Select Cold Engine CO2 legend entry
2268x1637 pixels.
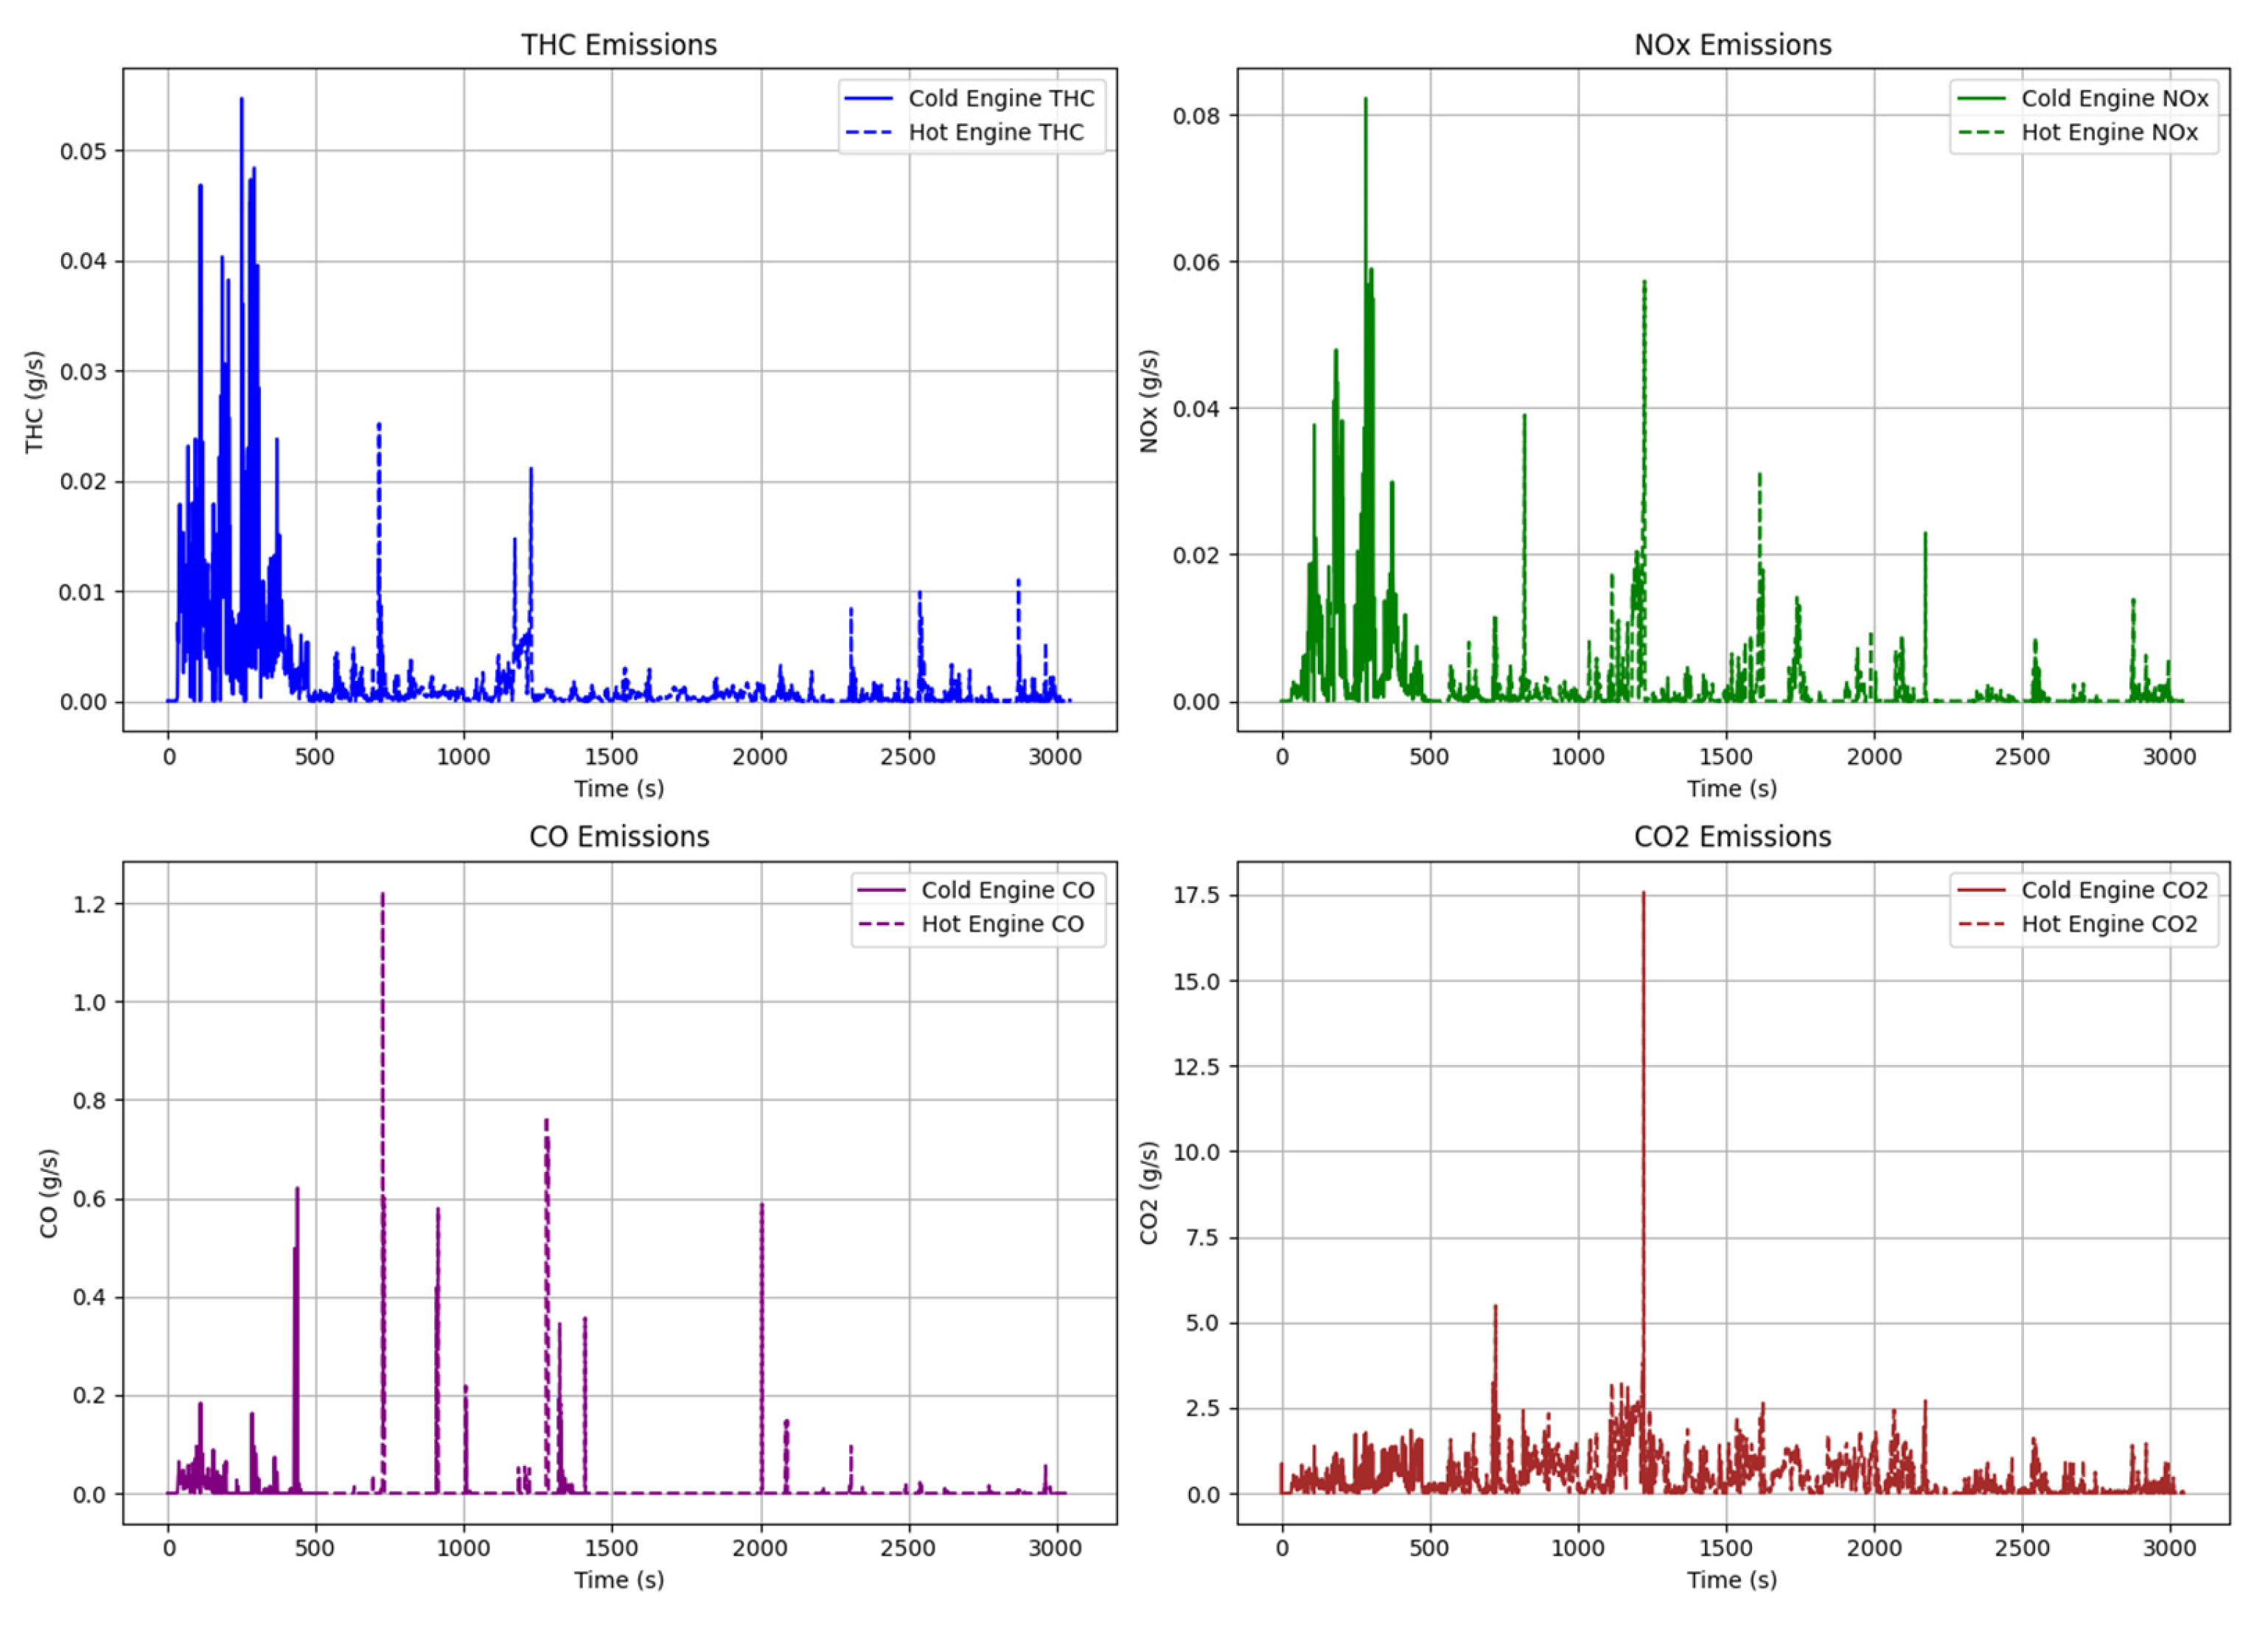click(2114, 890)
